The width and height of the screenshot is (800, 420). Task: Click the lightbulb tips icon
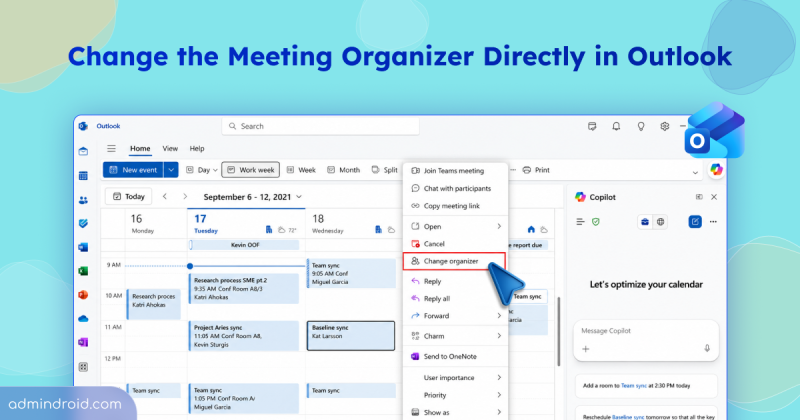[x=640, y=126]
